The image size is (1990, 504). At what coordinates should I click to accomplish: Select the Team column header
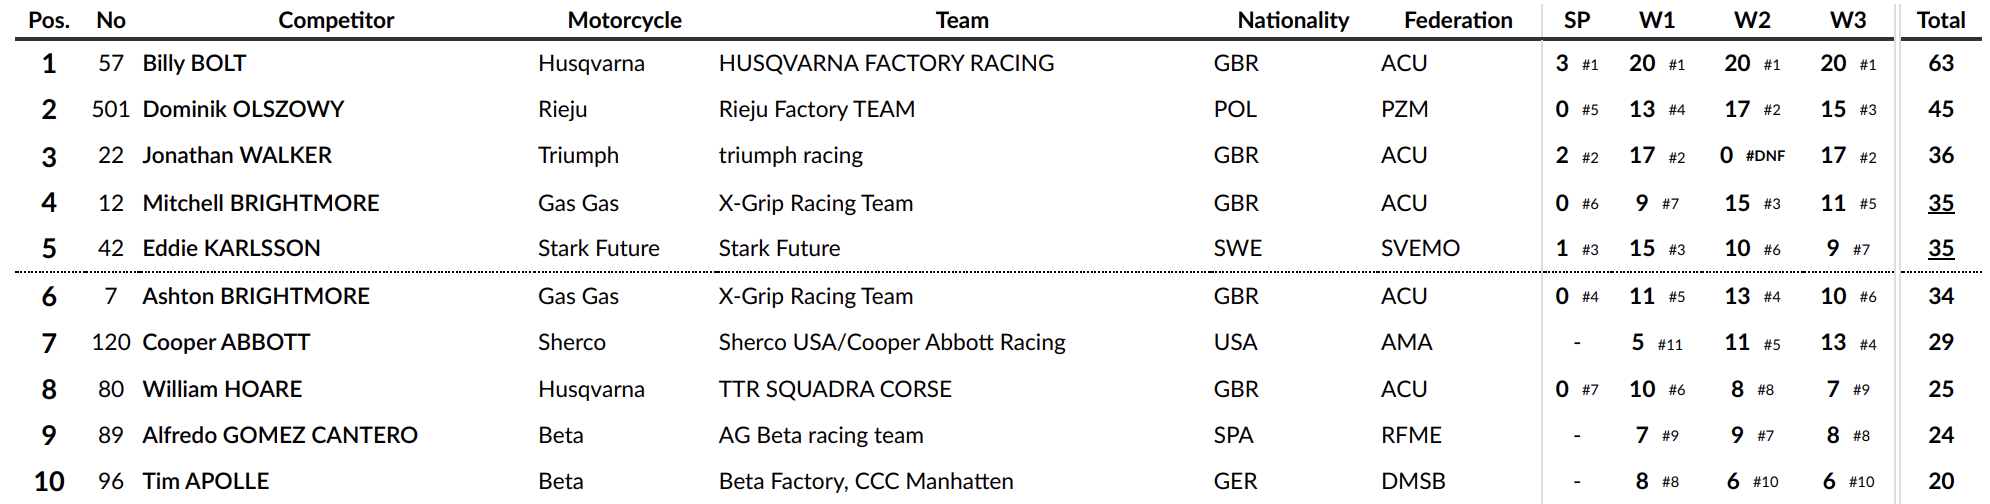pyautogui.click(x=962, y=20)
